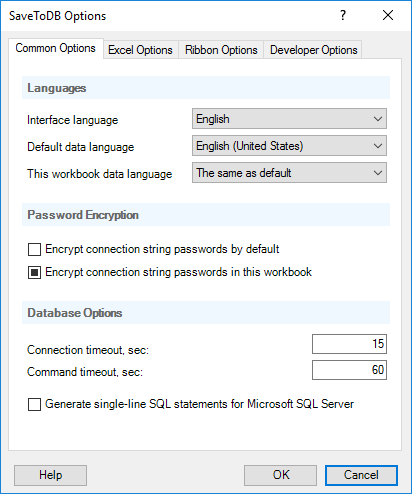
Task: Open This workbook data language dropdown
Action: click(x=289, y=173)
